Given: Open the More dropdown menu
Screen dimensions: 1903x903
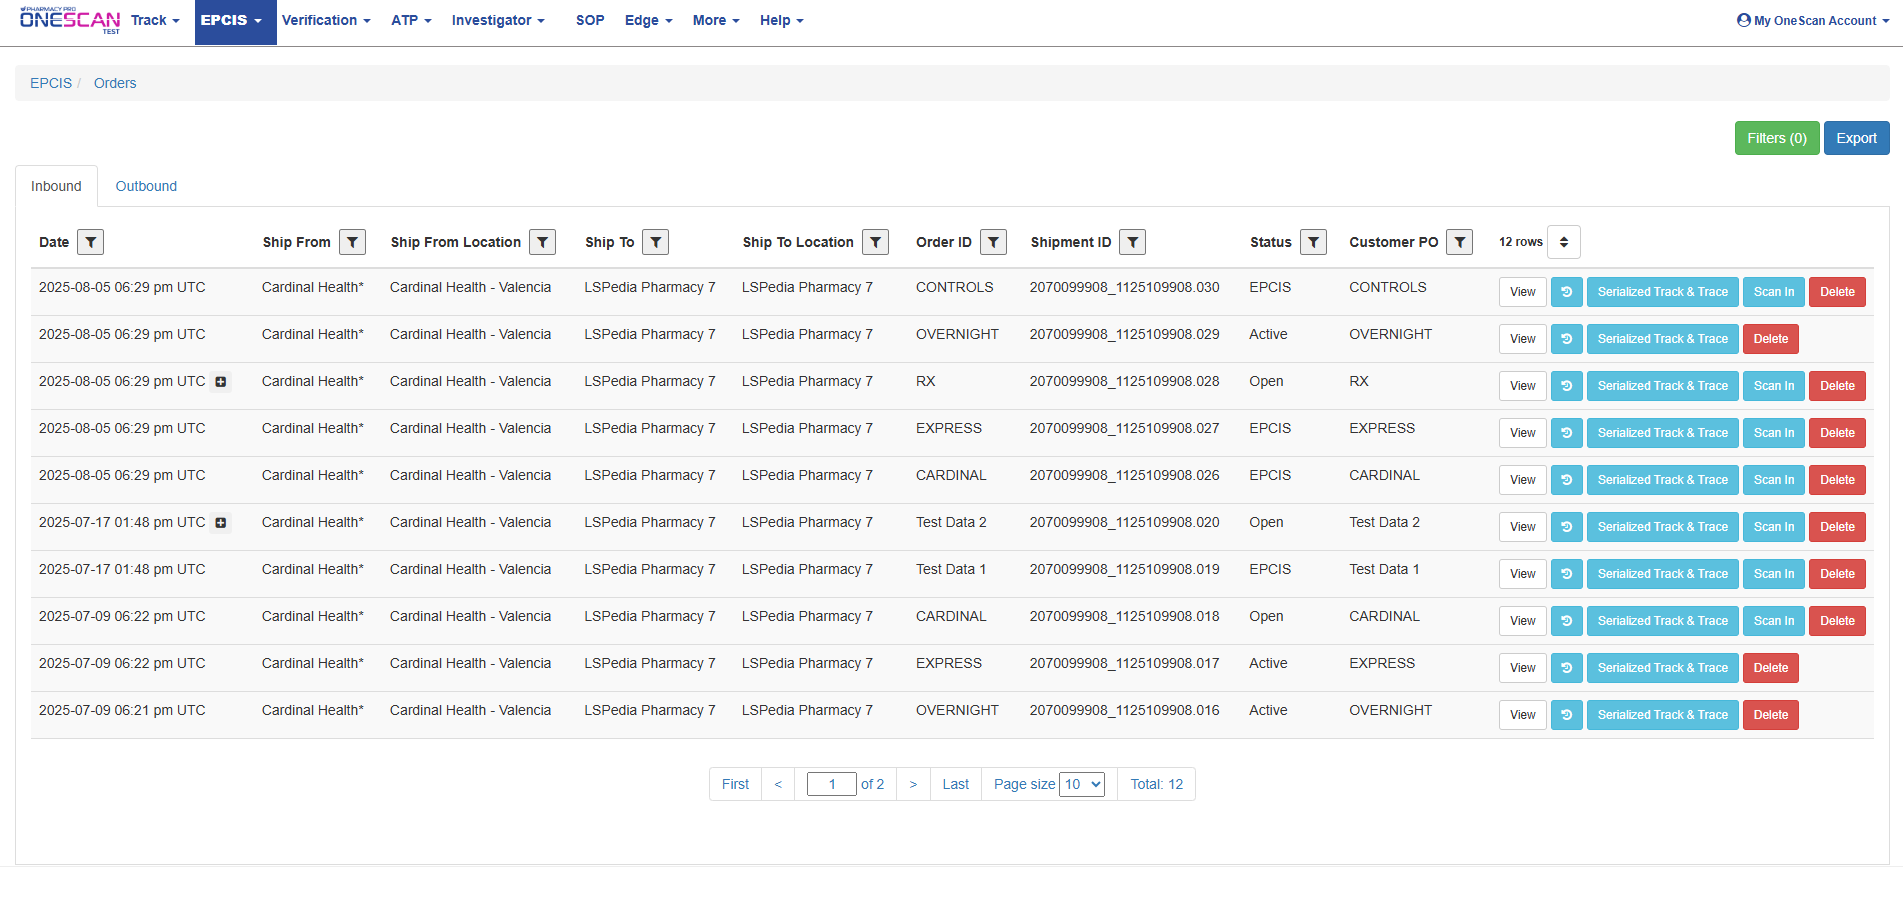Looking at the screenshot, I should pyautogui.click(x=716, y=20).
